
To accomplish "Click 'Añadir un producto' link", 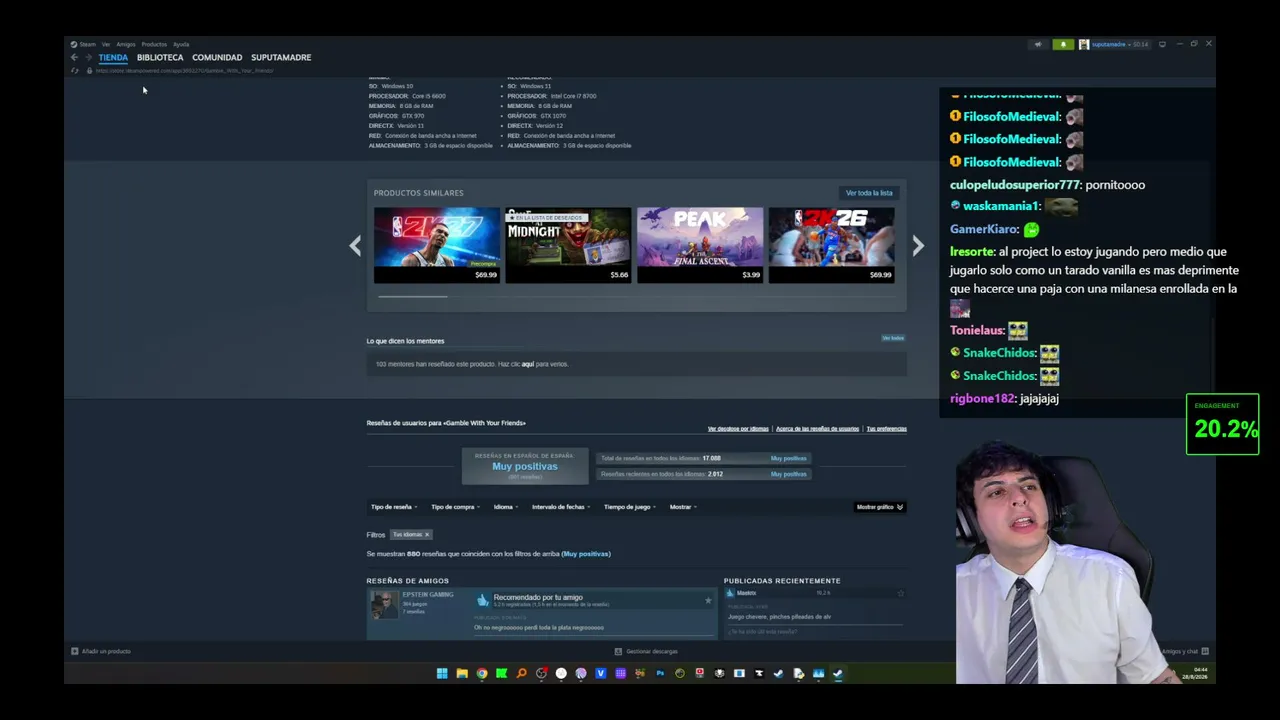I will pos(106,651).
